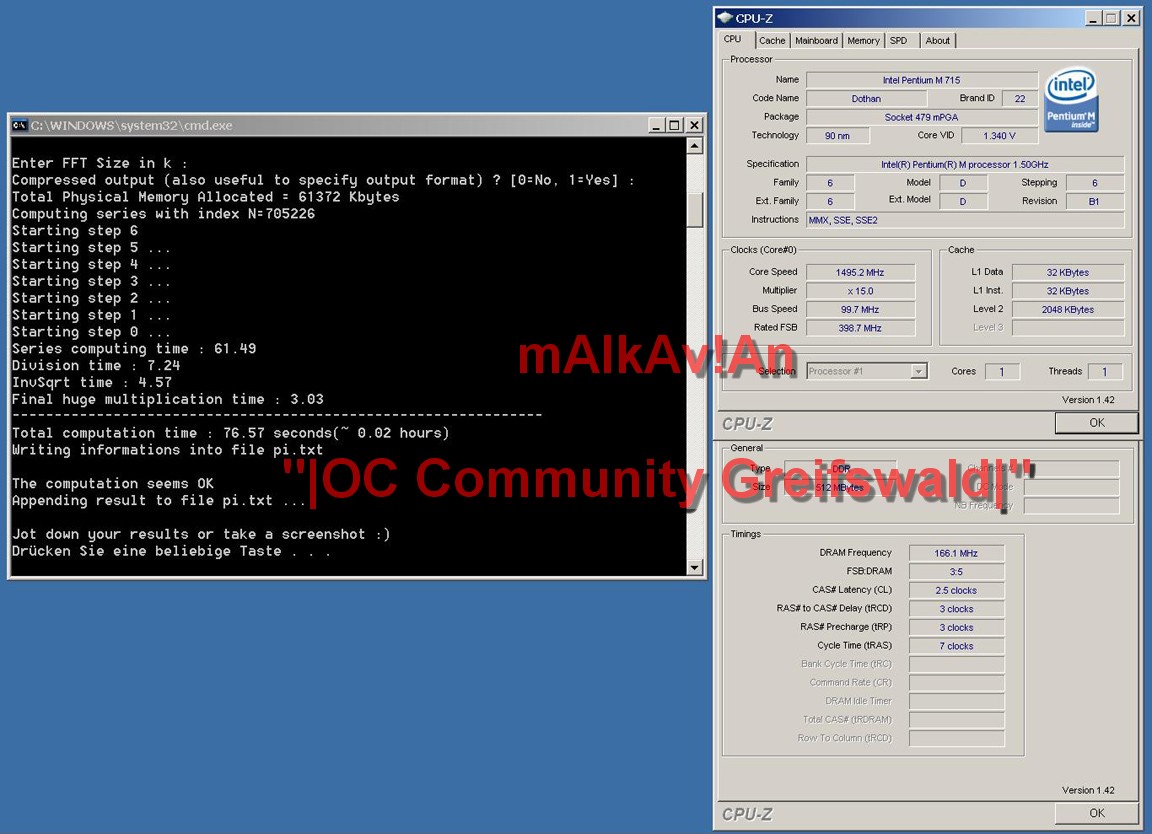Screen dimensions: 1152x834
Task: Click the FSB:DRAM ratio value '3:5'
Action: 956,572
